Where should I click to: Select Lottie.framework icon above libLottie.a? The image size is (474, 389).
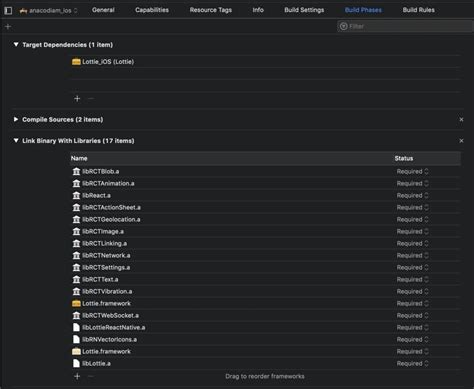coord(76,351)
